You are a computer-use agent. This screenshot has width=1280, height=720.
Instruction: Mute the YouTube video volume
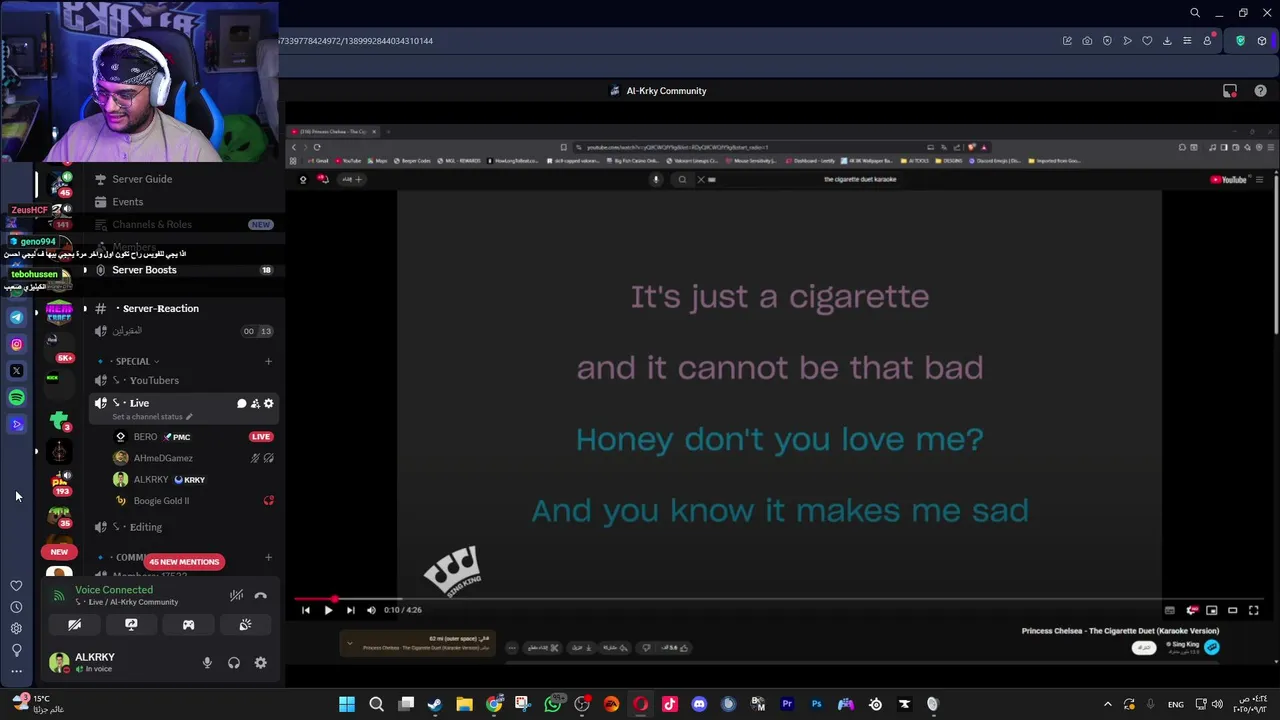tap(371, 610)
